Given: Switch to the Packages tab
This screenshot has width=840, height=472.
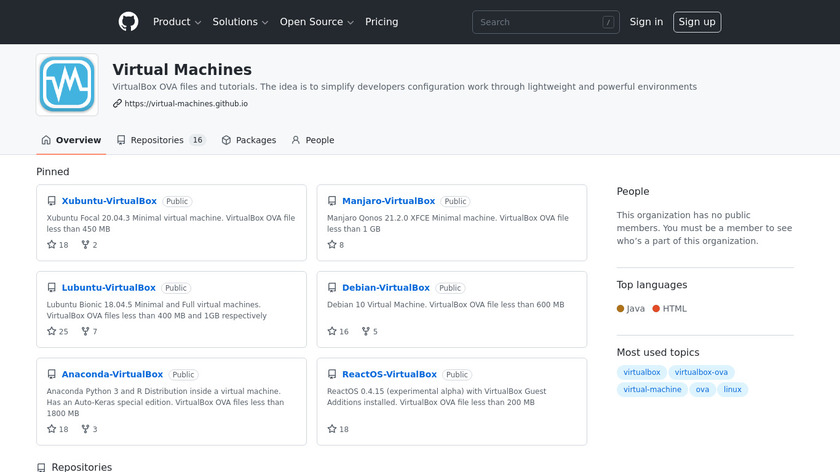Looking at the screenshot, I should tap(248, 140).
